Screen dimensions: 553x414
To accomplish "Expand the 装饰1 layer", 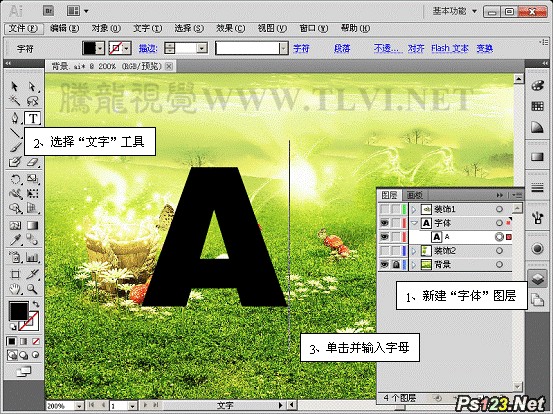I will (x=414, y=210).
